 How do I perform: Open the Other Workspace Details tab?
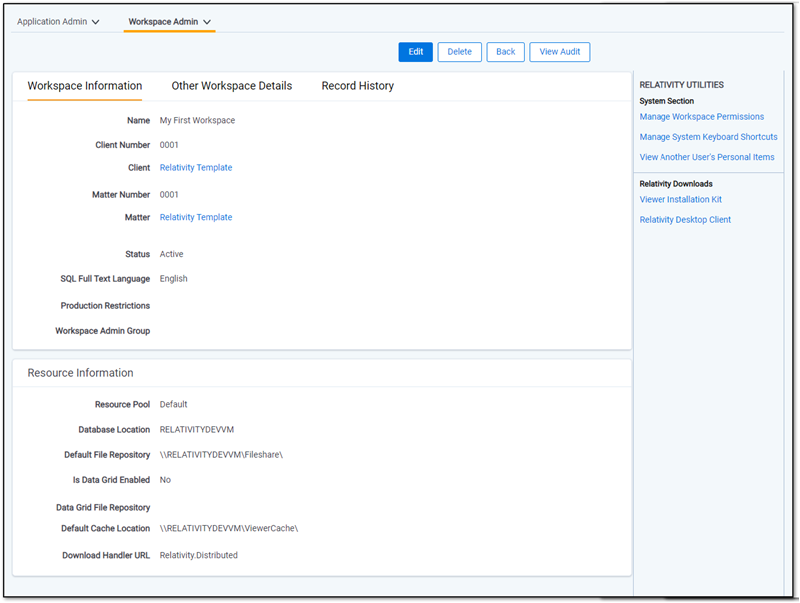[232, 86]
